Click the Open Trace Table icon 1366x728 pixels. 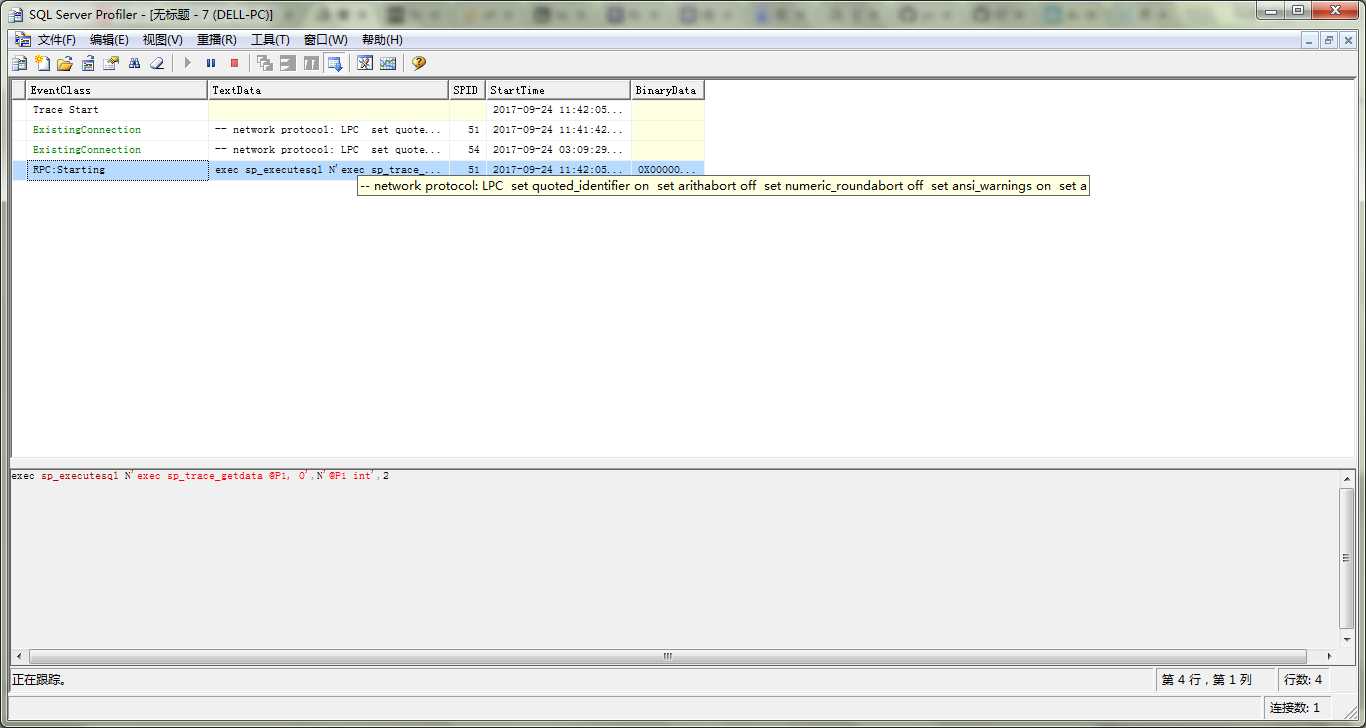88,63
